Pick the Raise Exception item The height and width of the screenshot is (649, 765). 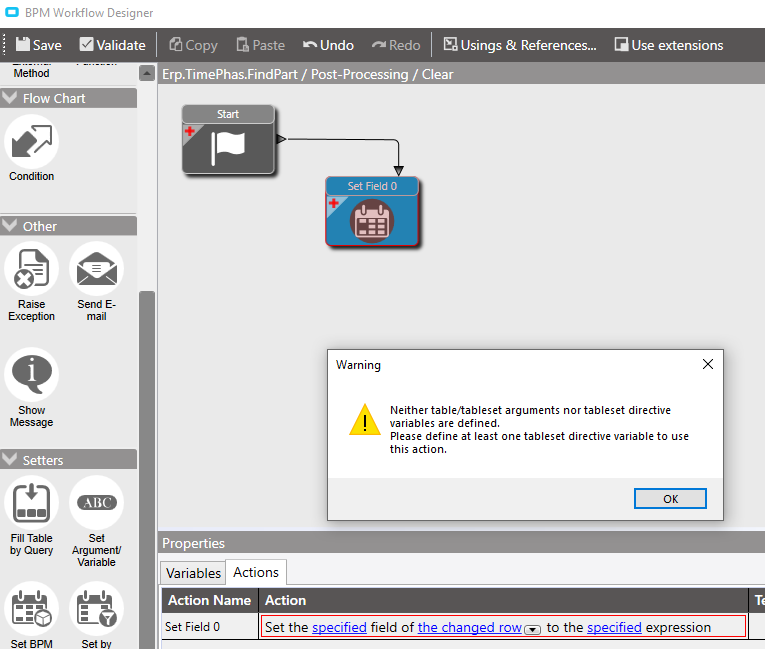click(32, 269)
